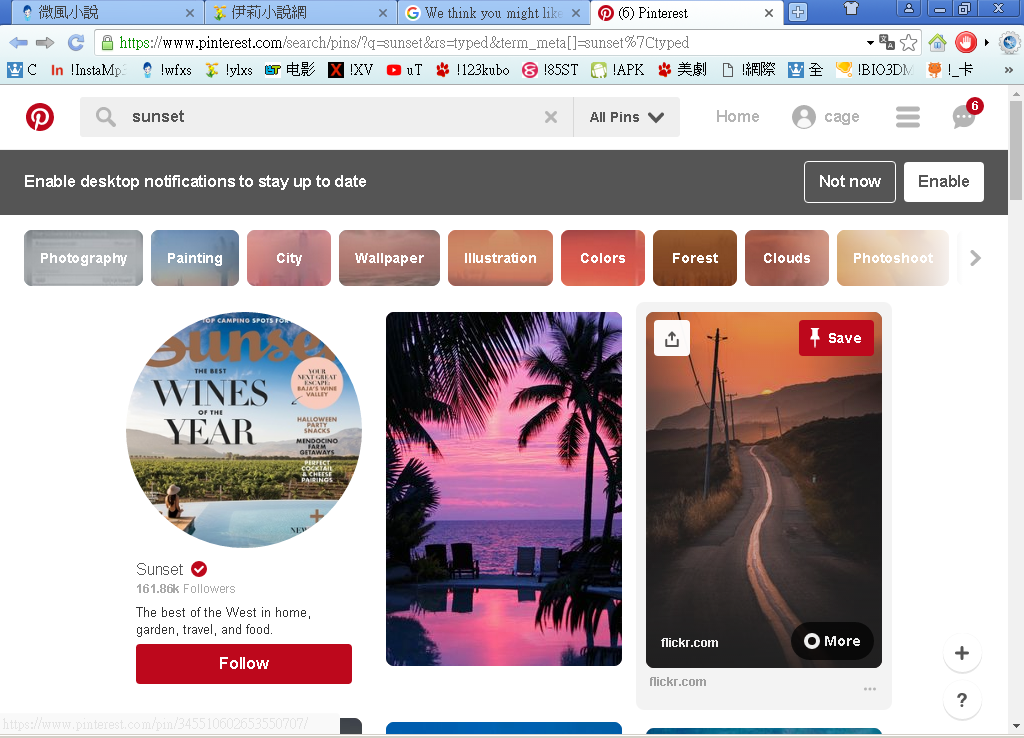Select the Painting category chip
Screen dimensions: 1024x738
pos(195,258)
